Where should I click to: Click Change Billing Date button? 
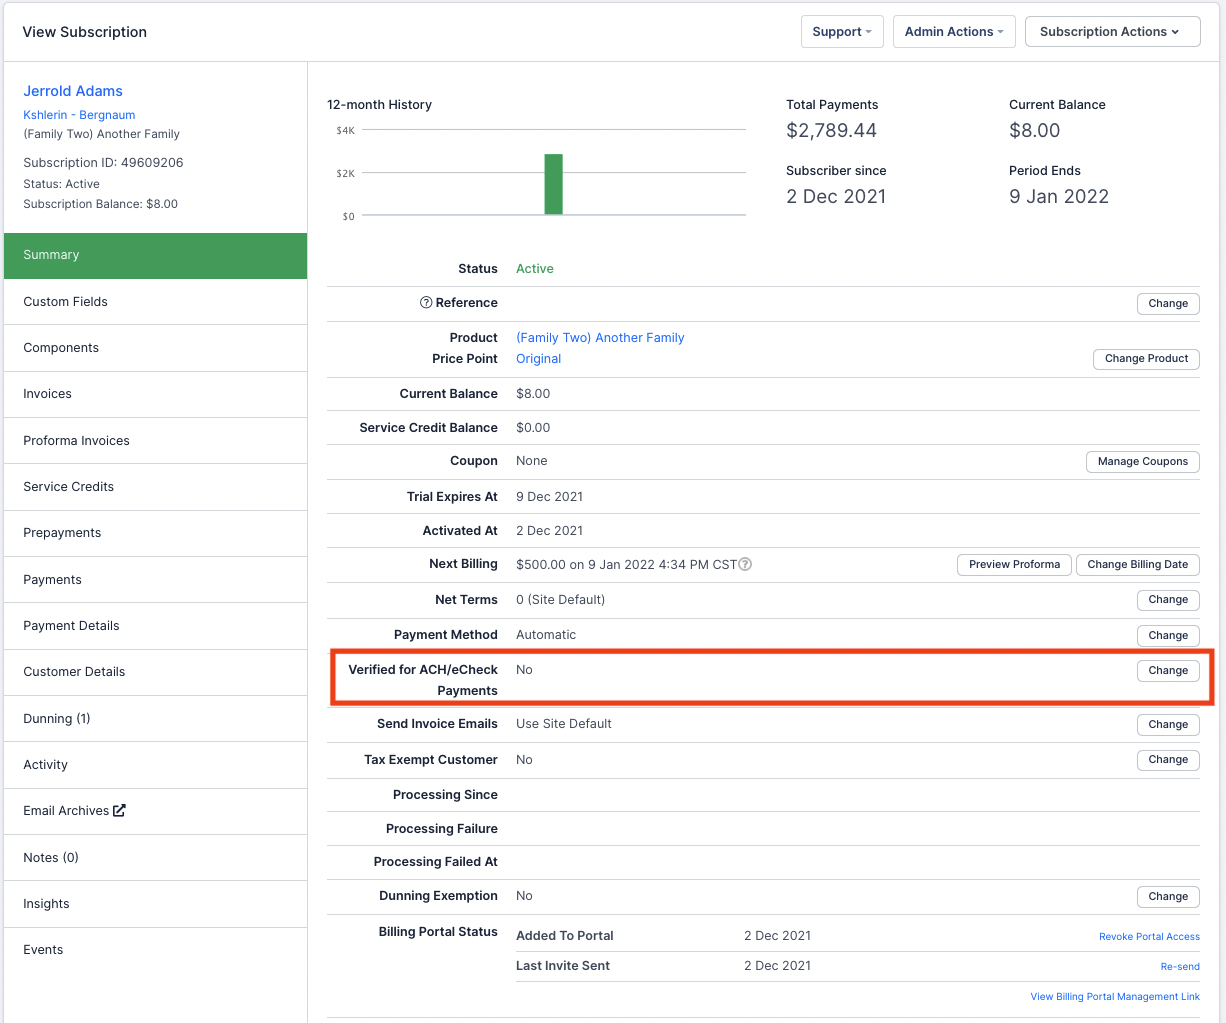[x=1137, y=565]
